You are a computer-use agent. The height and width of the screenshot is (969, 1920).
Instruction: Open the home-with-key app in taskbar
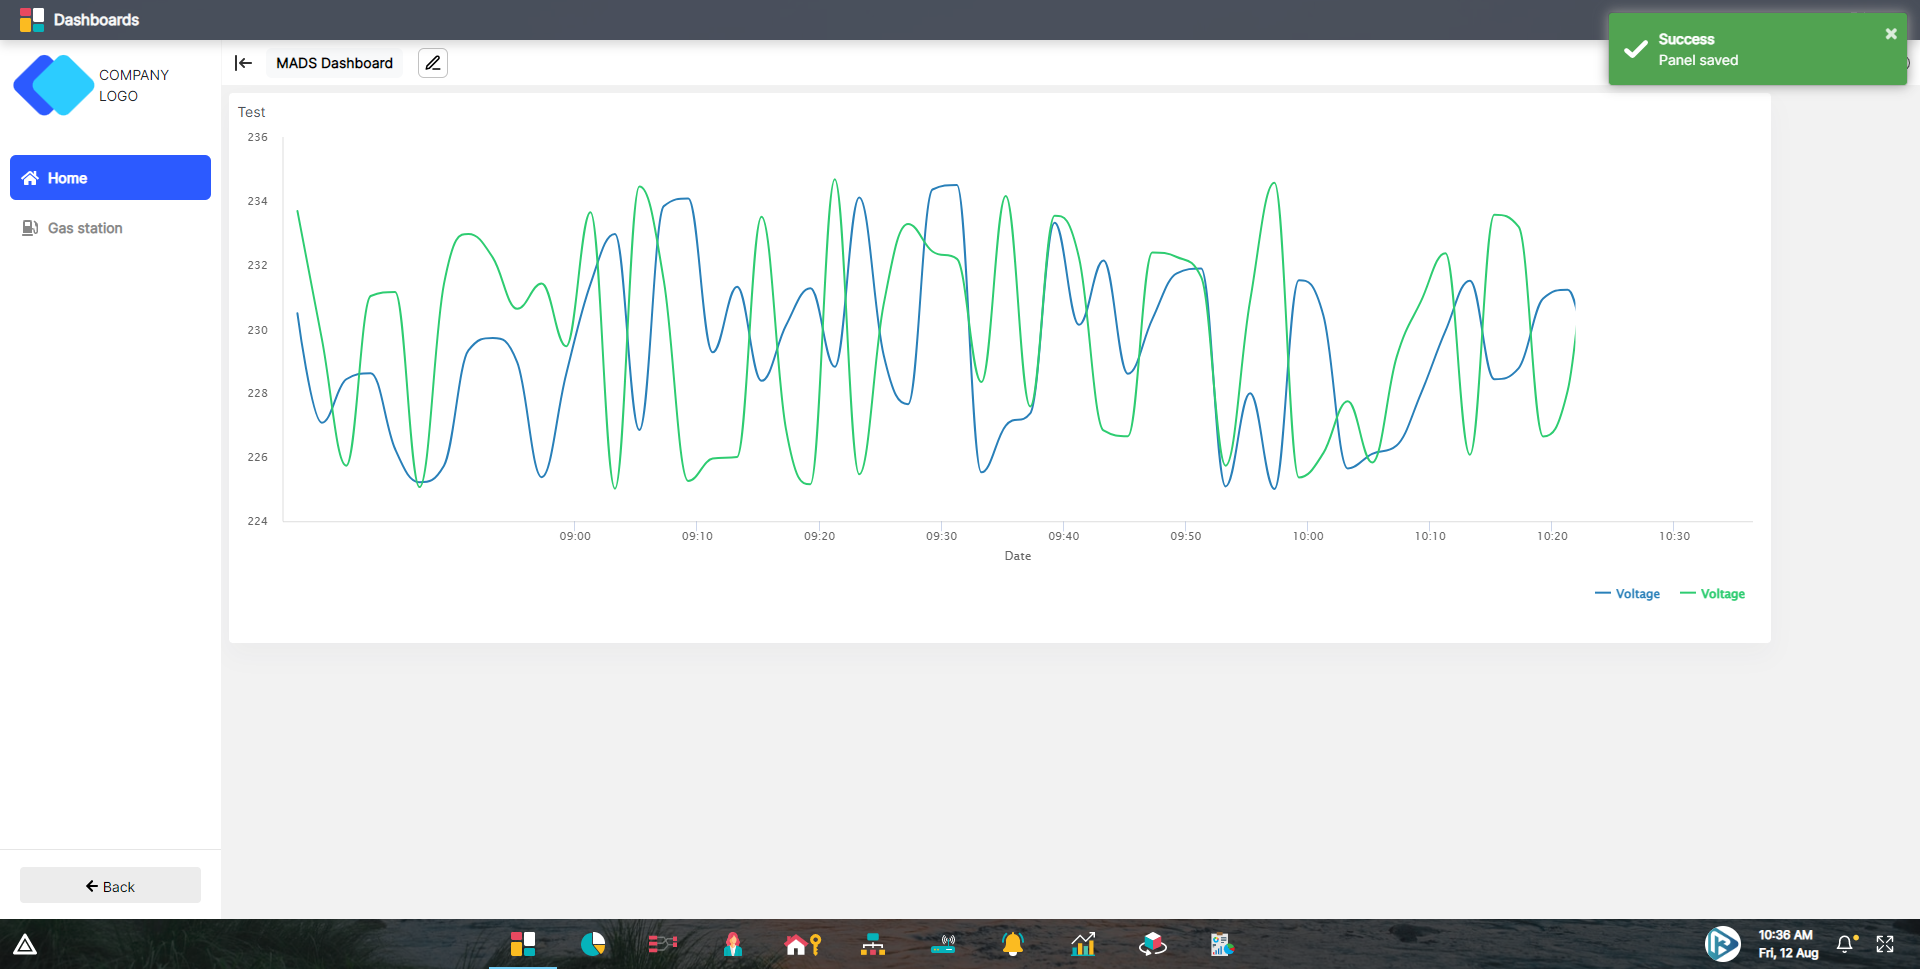802,943
